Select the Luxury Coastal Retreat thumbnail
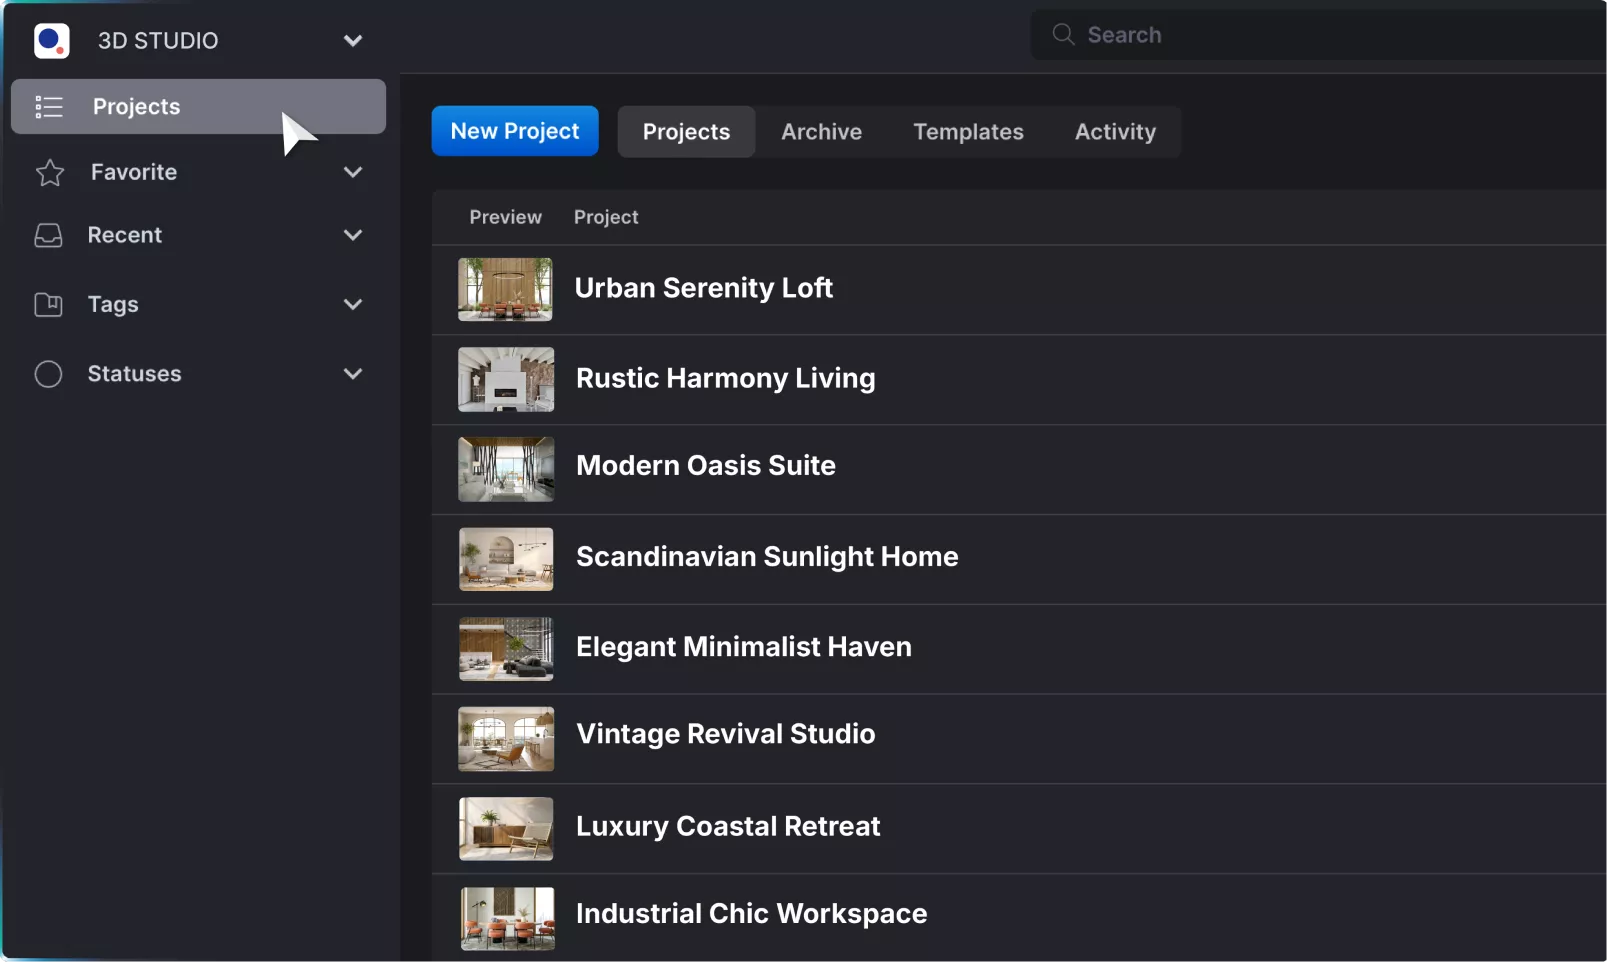This screenshot has width=1607, height=962. tap(506, 828)
